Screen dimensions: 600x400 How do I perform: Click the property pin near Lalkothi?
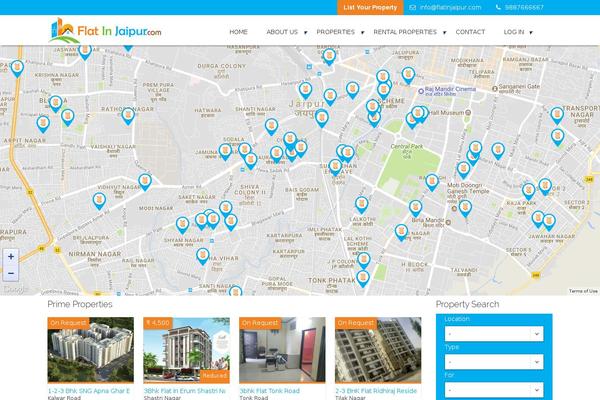(361, 205)
